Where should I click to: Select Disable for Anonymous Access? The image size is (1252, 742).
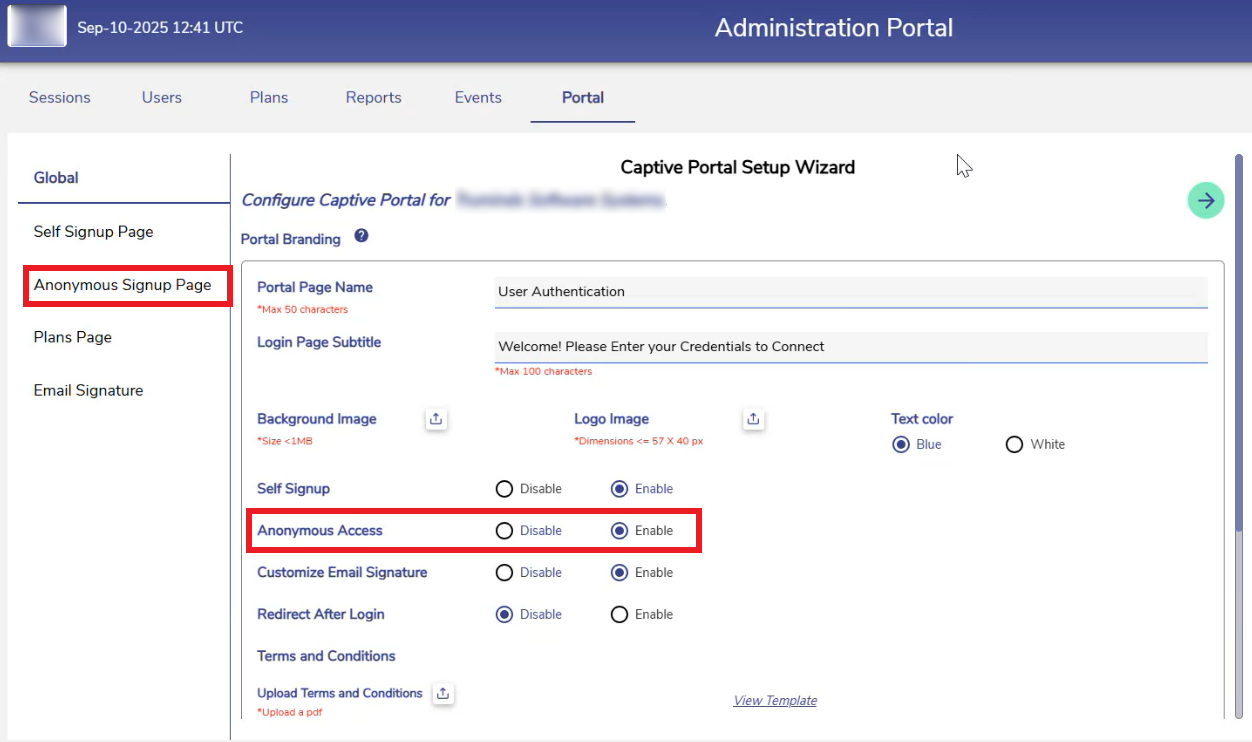pos(504,531)
